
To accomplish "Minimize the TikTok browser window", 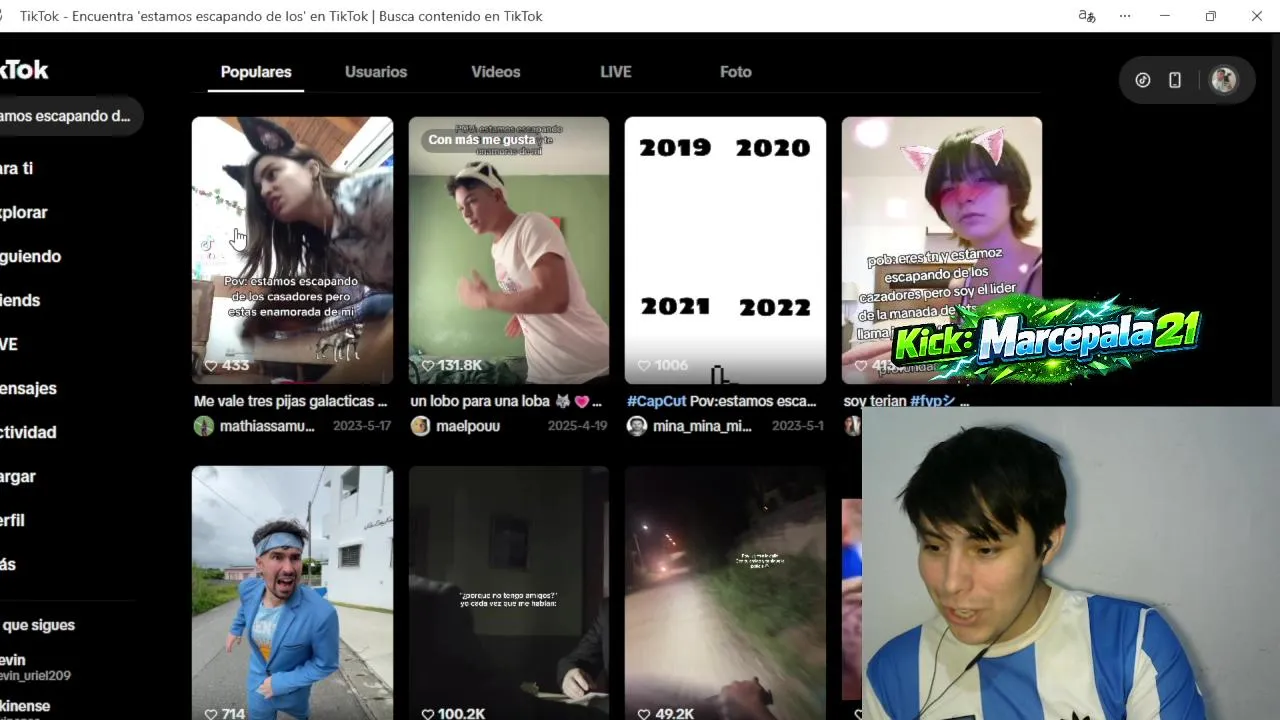I will coord(1164,16).
